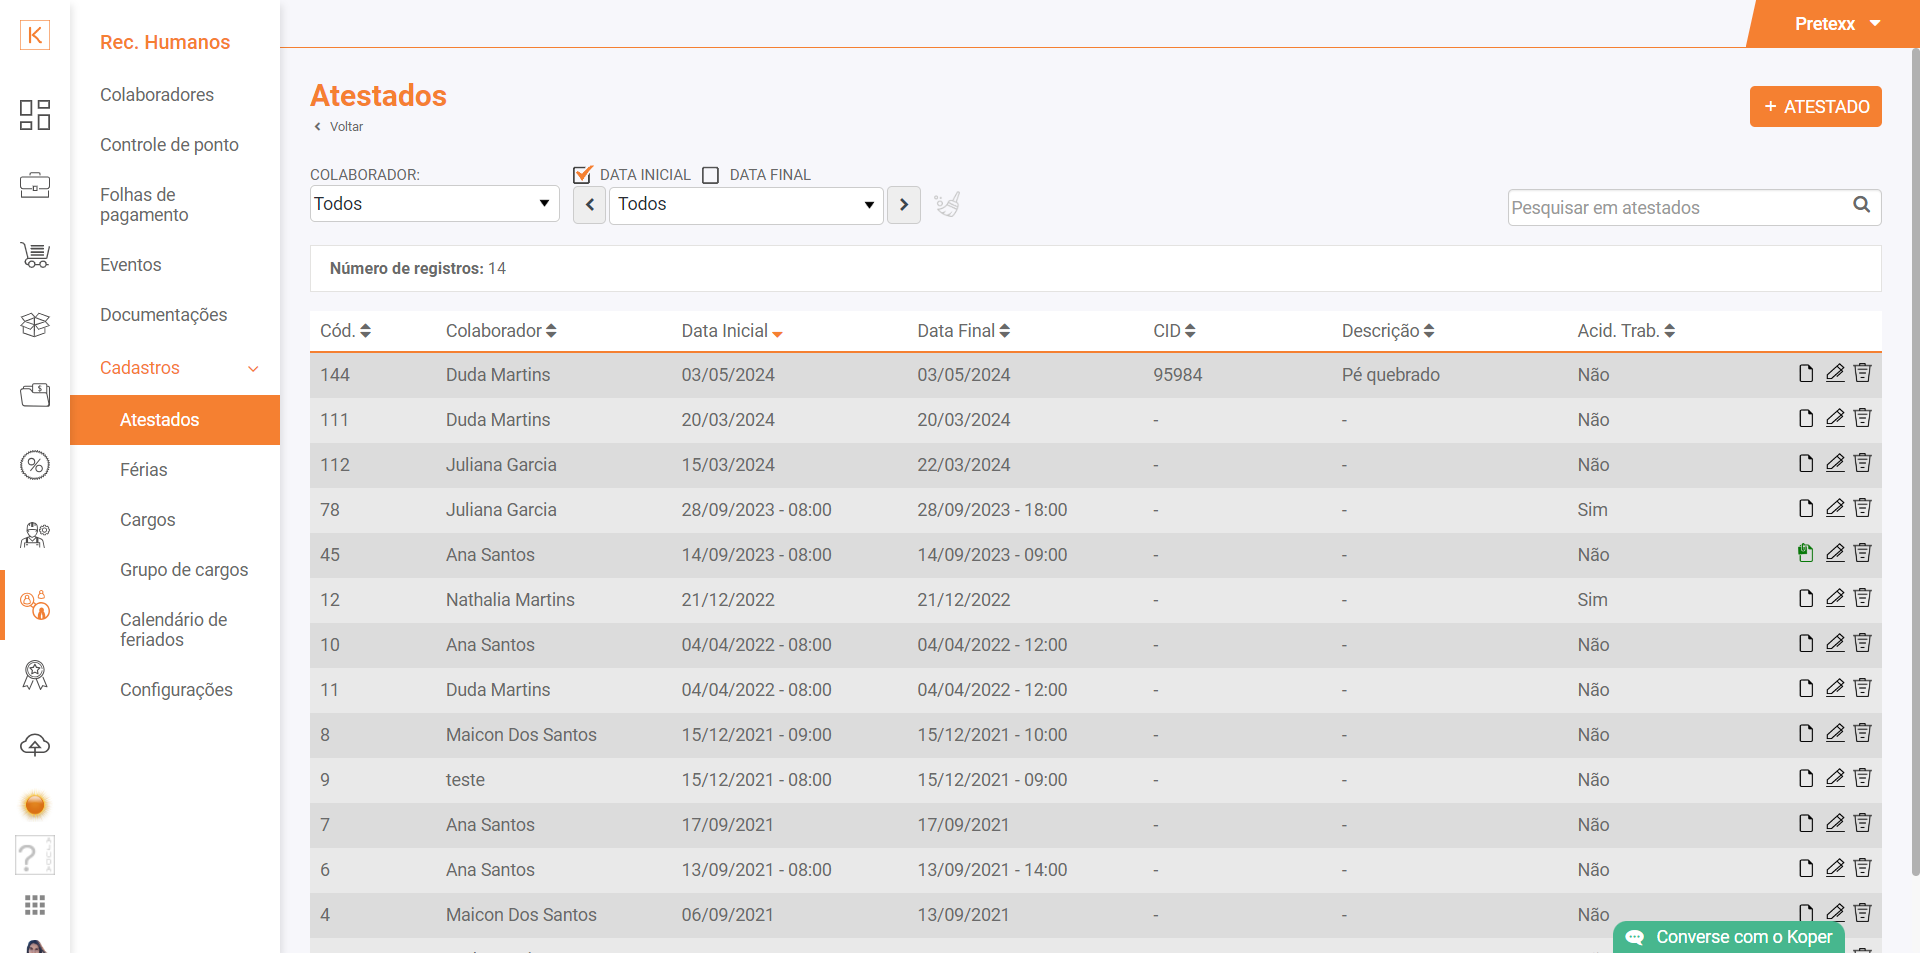
Task: Open the Colaborador dropdown
Action: click(x=434, y=204)
